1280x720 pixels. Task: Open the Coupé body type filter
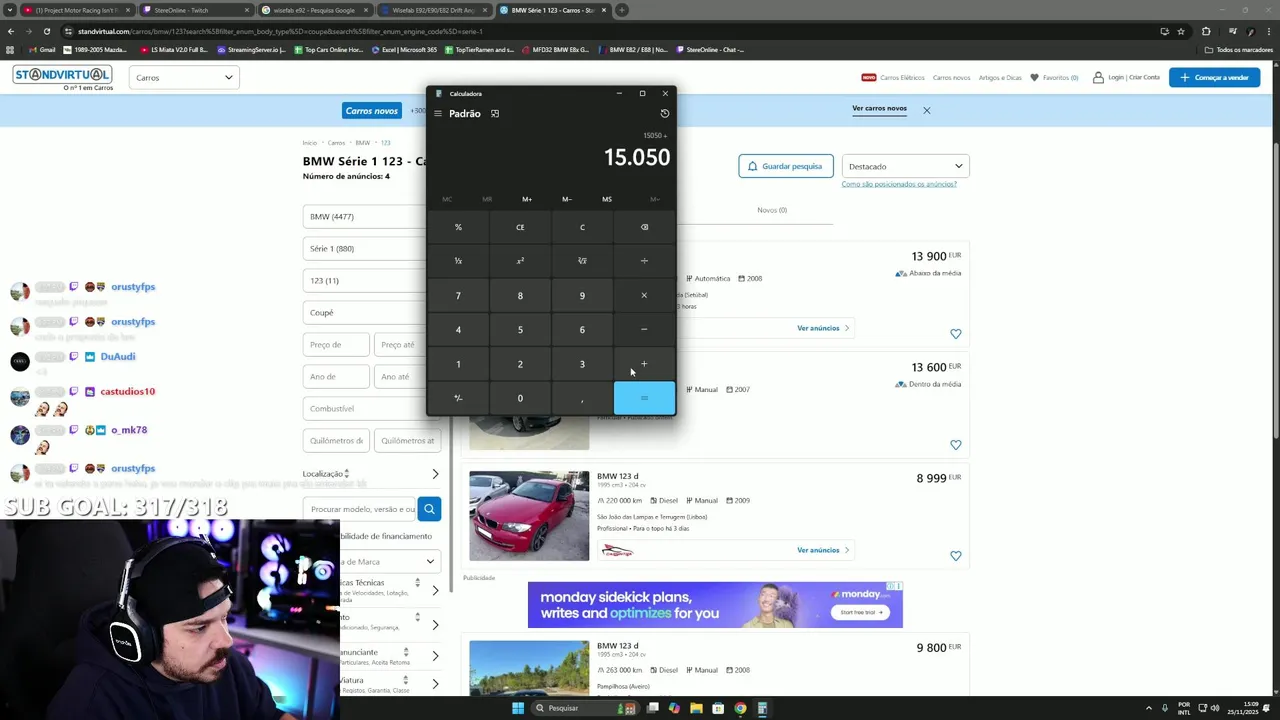[x=366, y=312]
